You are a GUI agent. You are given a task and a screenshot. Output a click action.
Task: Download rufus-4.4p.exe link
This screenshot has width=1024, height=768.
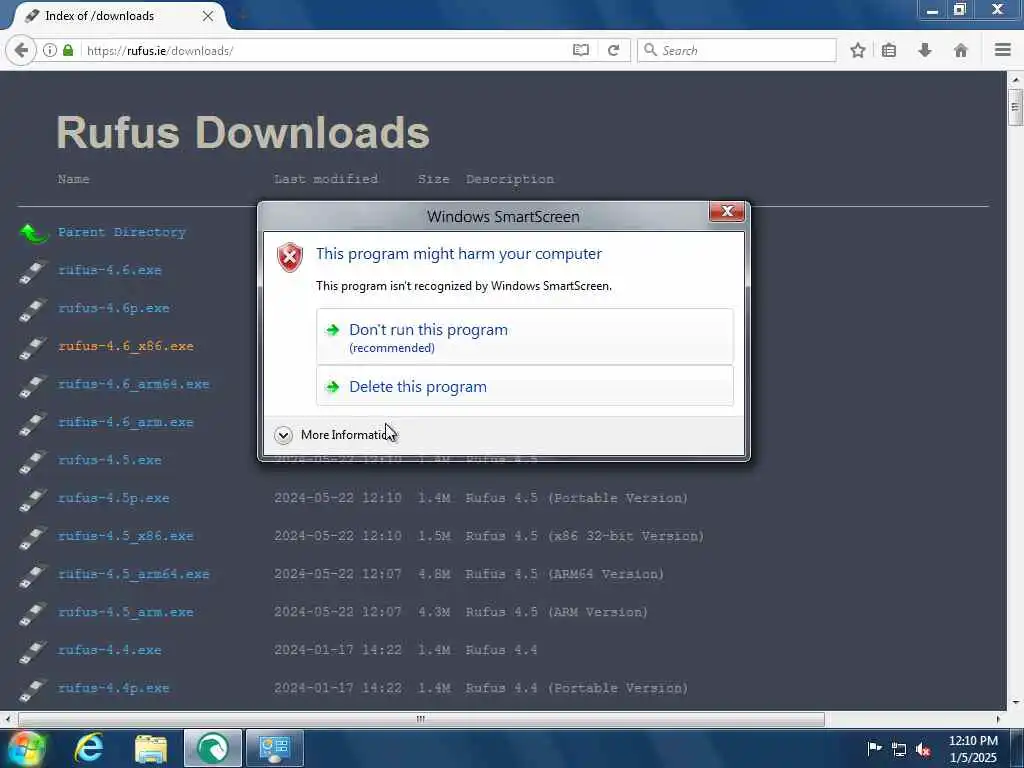[x=114, y=688]
